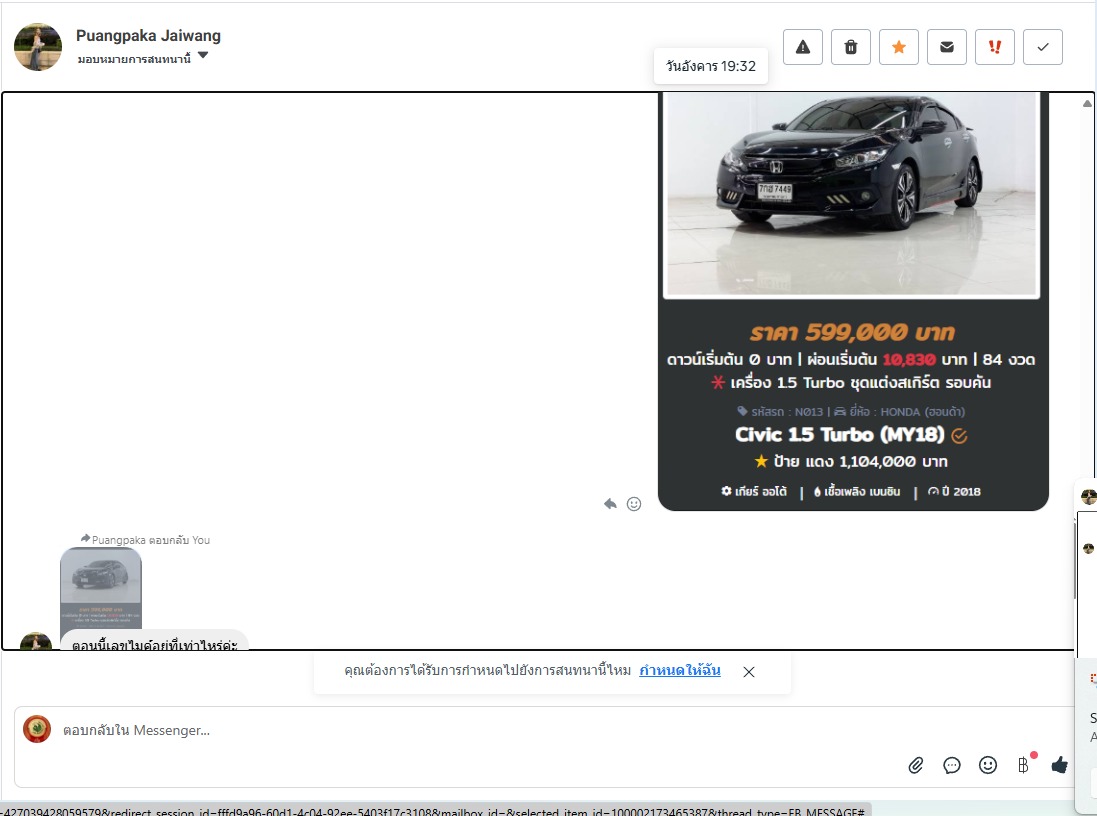Delete conversation with the trash icon
Viewport: 1097px width, 816px height.
851,47
